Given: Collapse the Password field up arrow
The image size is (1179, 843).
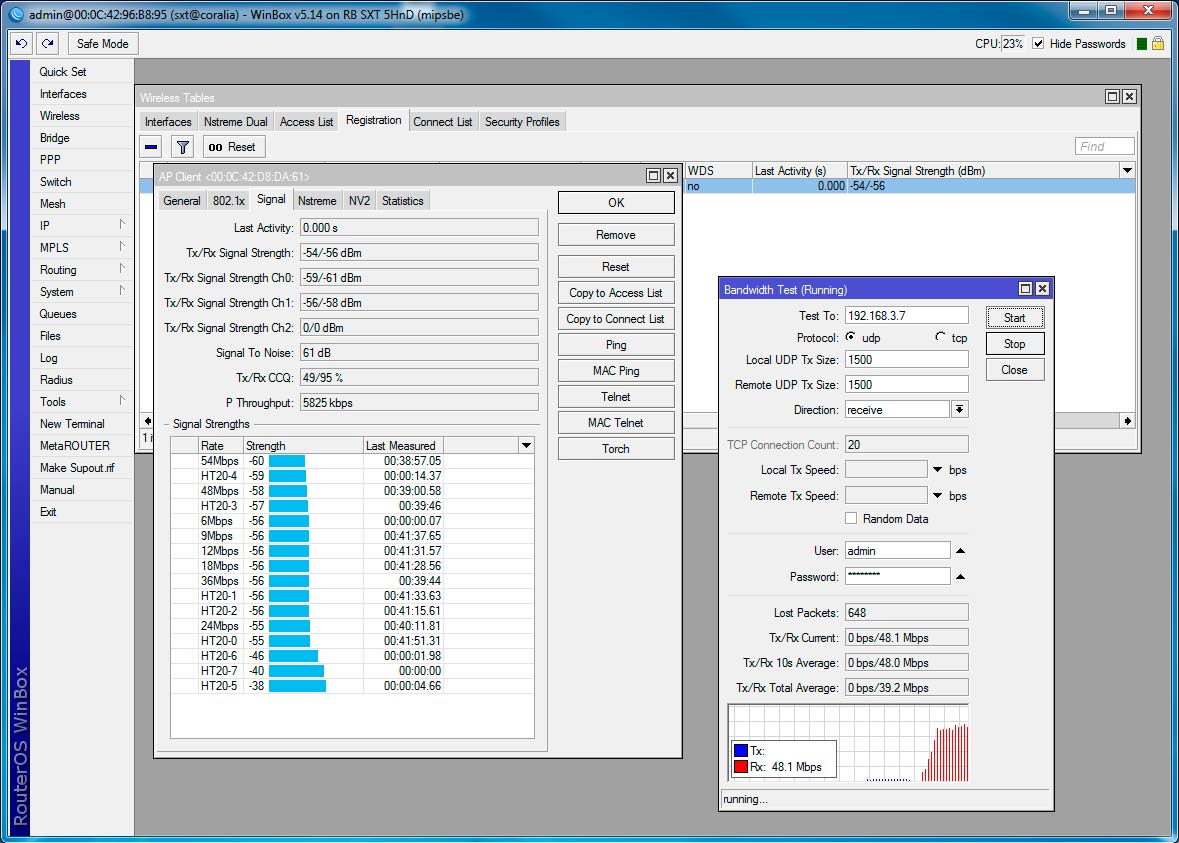Looking at the screenshot, I should point(960,577).
